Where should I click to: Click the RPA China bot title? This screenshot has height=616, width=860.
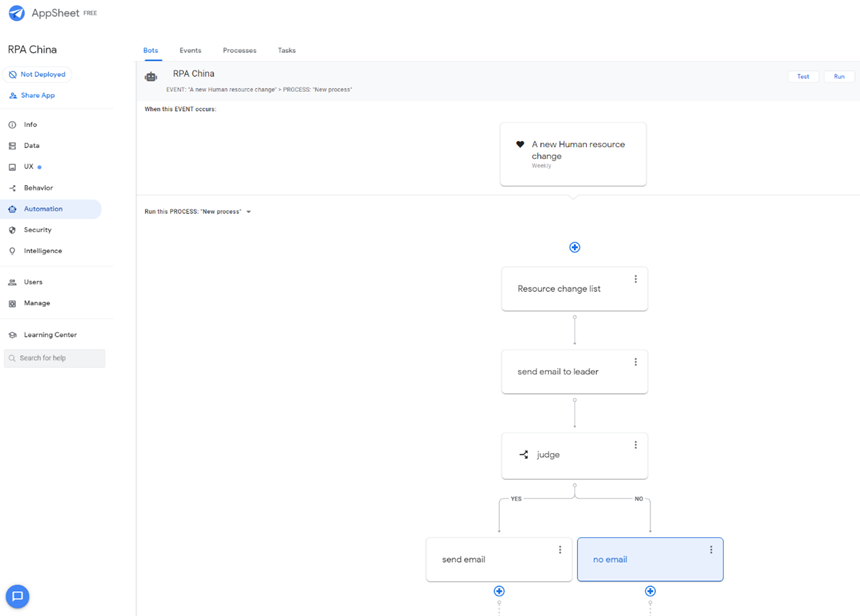[194, 74]
